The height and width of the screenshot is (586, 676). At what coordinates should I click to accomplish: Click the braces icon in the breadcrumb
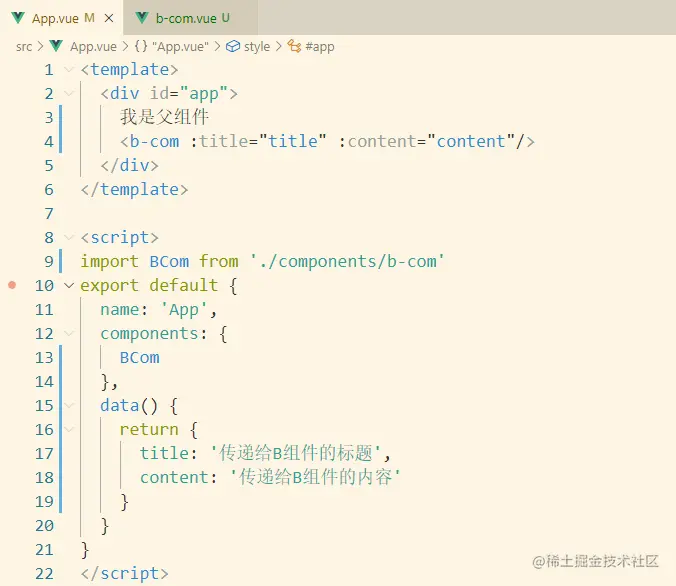coord(141,46)
